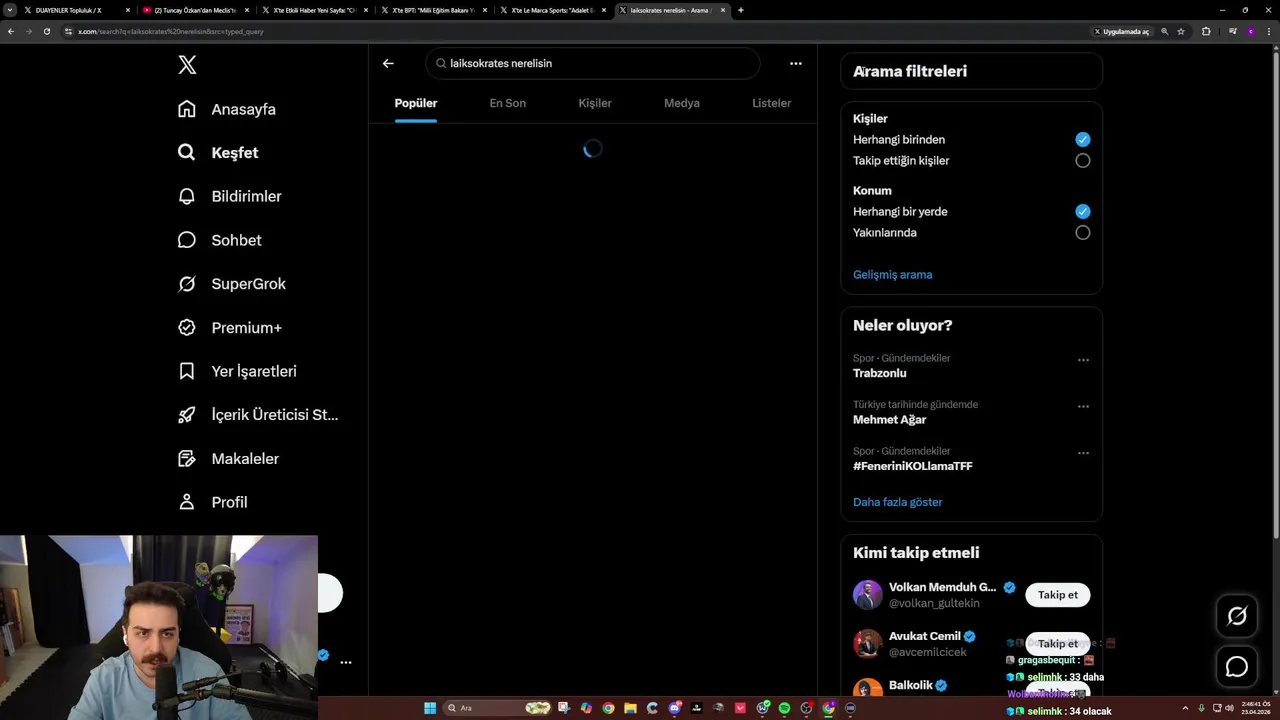Select Herhangi birinden radio option
This screenshot has height=720, width=1280.
[x=1083, y=140]
